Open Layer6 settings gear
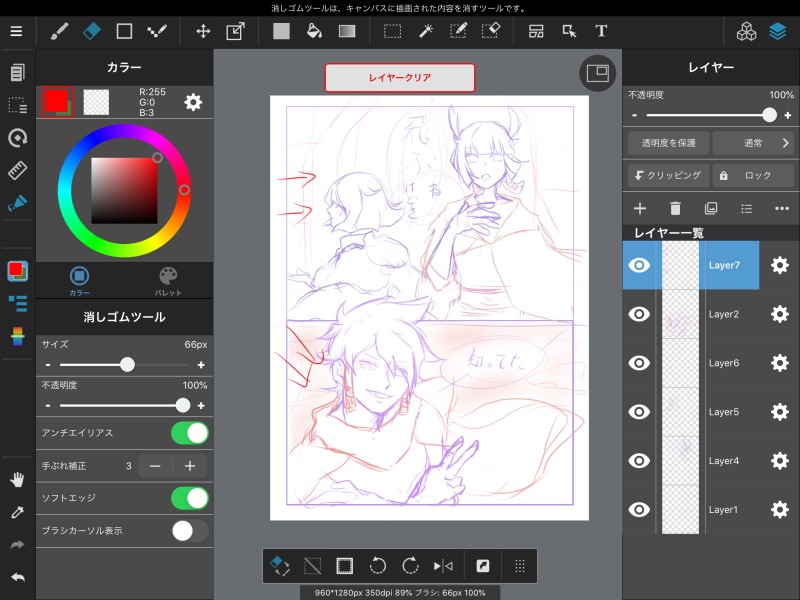Viewport: 800px width, 600px height. point(780,363)
